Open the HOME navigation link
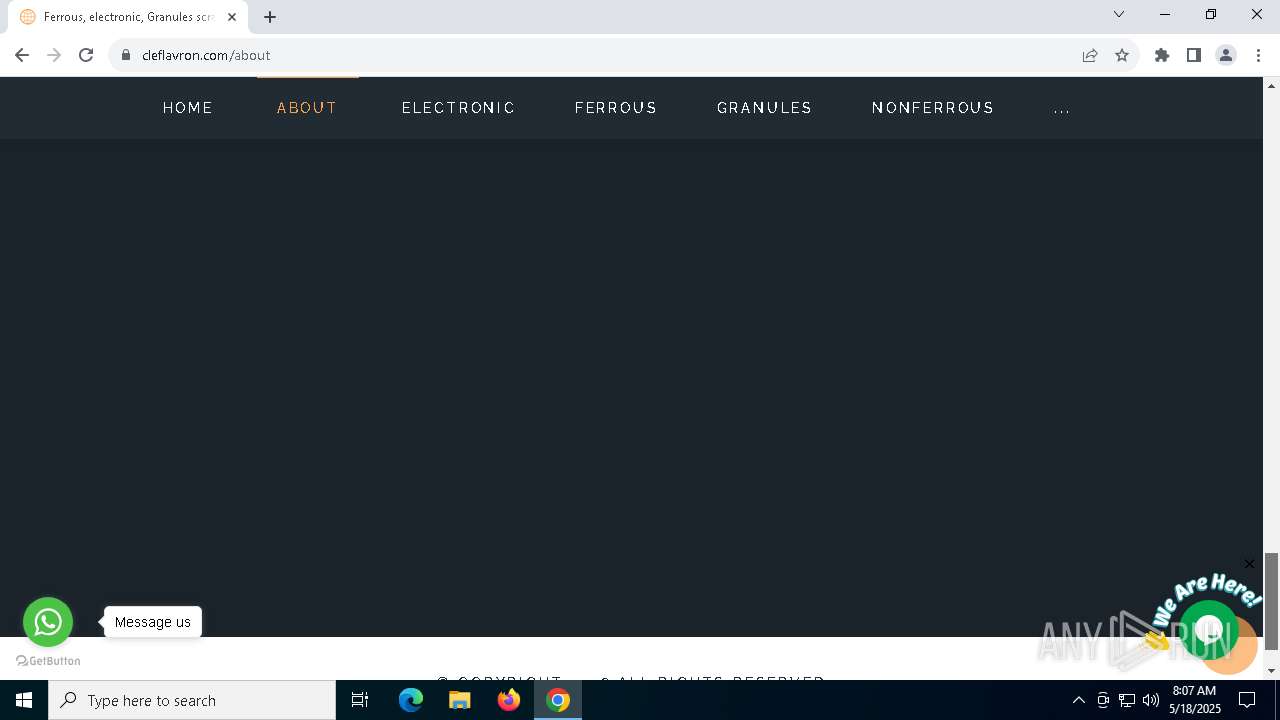The image size is (1280, 720). pos(188,108)
